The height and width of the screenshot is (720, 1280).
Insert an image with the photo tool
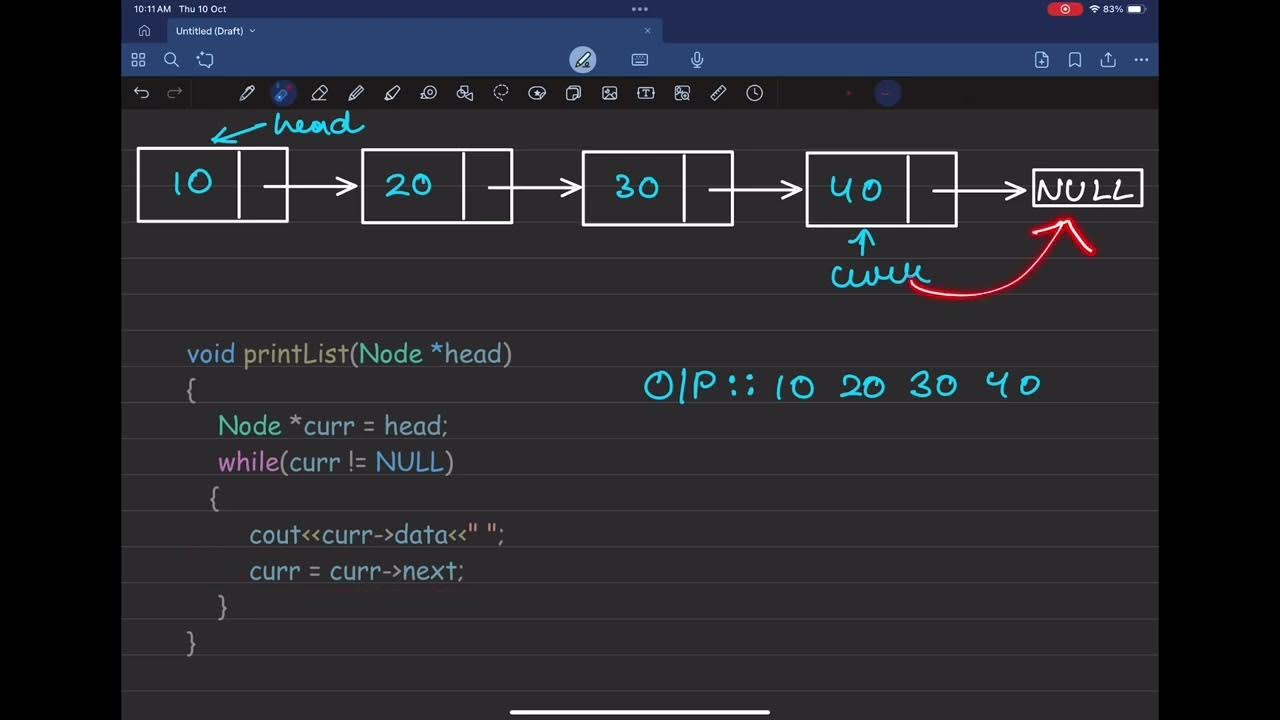coord(610,93)
